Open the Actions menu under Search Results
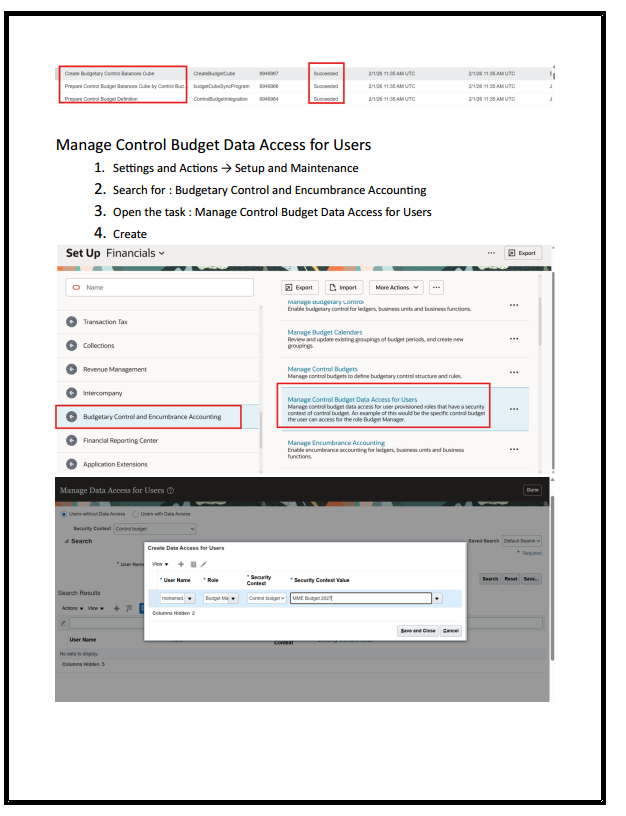The image size is (626, 816). tap(71, 607)
